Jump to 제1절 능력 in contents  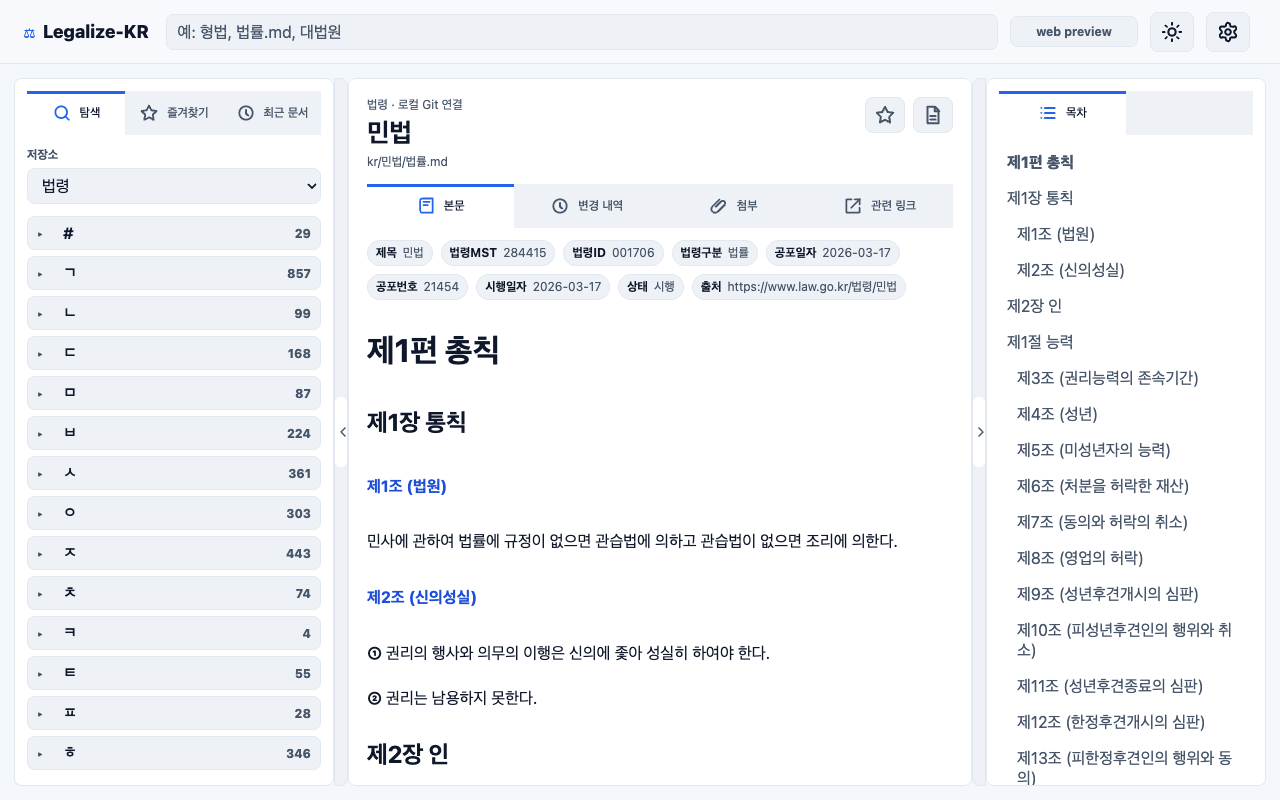tap(1040, 342)
